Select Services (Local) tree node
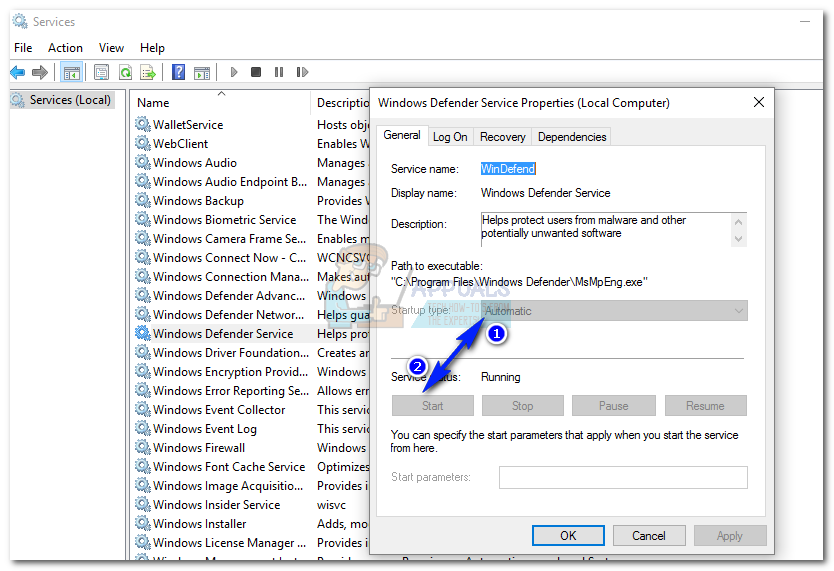Image resolution: width=834 pixels, height=571 pixels. (62, 100)
